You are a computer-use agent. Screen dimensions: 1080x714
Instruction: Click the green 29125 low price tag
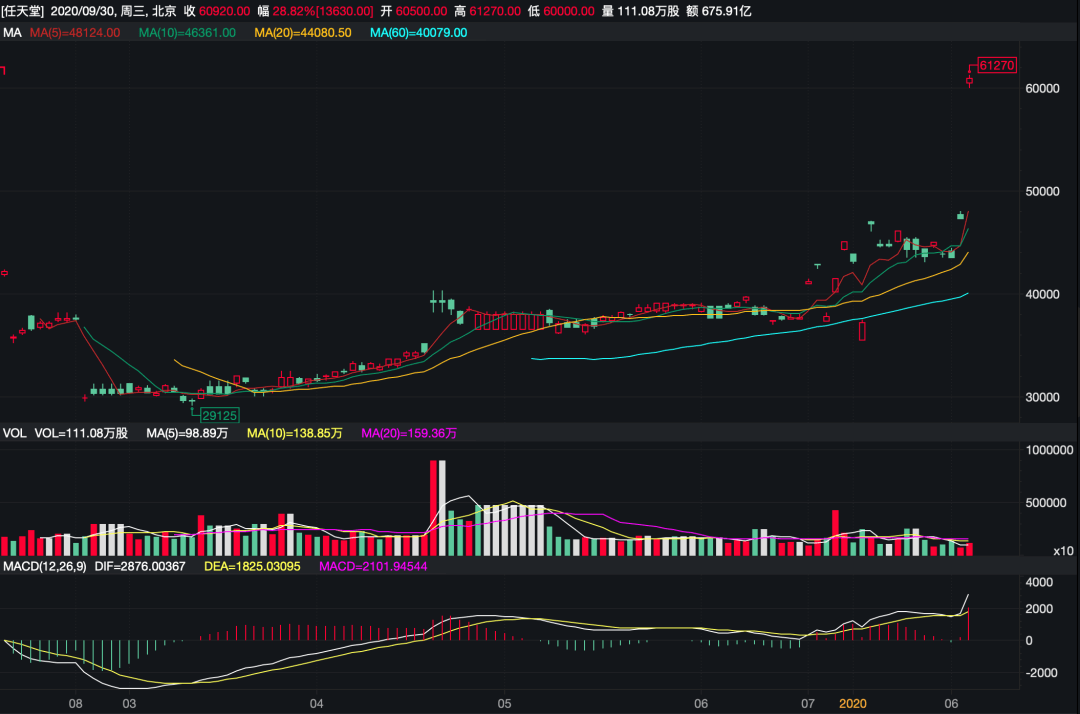(220, 415)
